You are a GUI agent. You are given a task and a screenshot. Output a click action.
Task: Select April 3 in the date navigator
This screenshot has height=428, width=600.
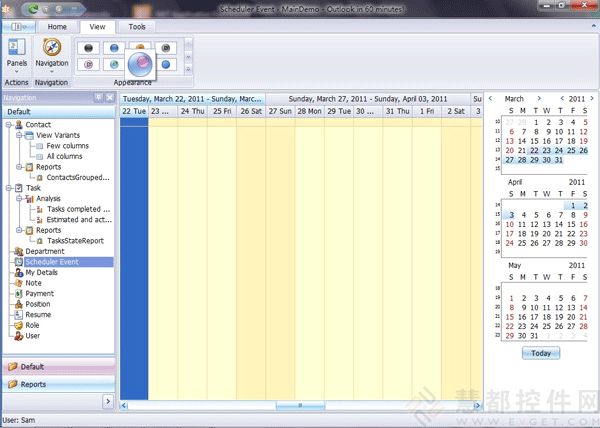tap(511, 215)
